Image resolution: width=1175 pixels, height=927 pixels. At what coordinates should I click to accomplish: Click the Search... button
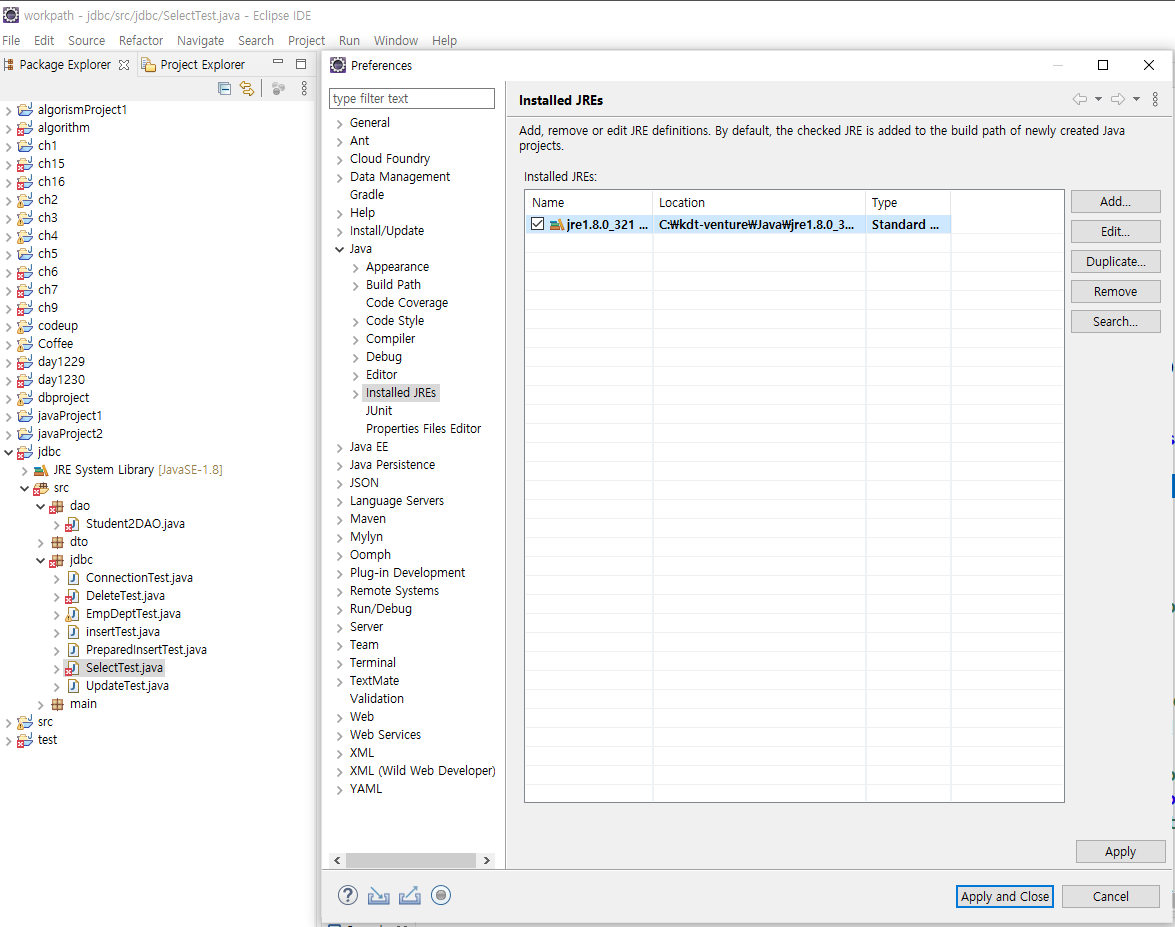pyautogui.click(x=1115, y=321)
